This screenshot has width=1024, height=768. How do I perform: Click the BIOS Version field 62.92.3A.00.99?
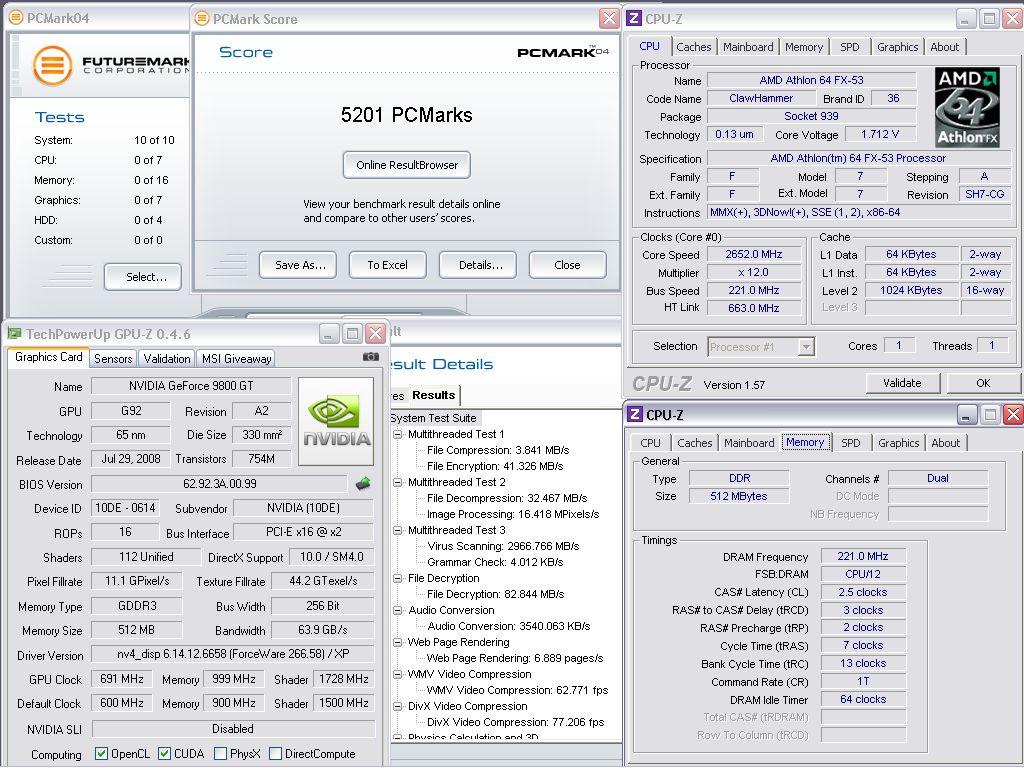click(219, 484)
